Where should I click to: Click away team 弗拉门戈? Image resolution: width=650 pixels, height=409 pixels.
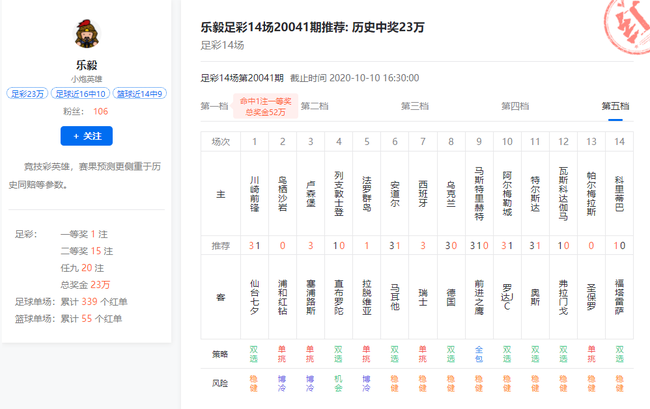563,297
